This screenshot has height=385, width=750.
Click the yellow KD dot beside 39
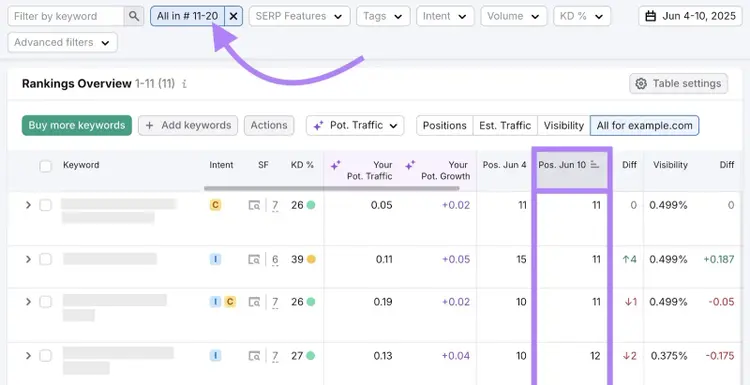(x=311, y=259)
